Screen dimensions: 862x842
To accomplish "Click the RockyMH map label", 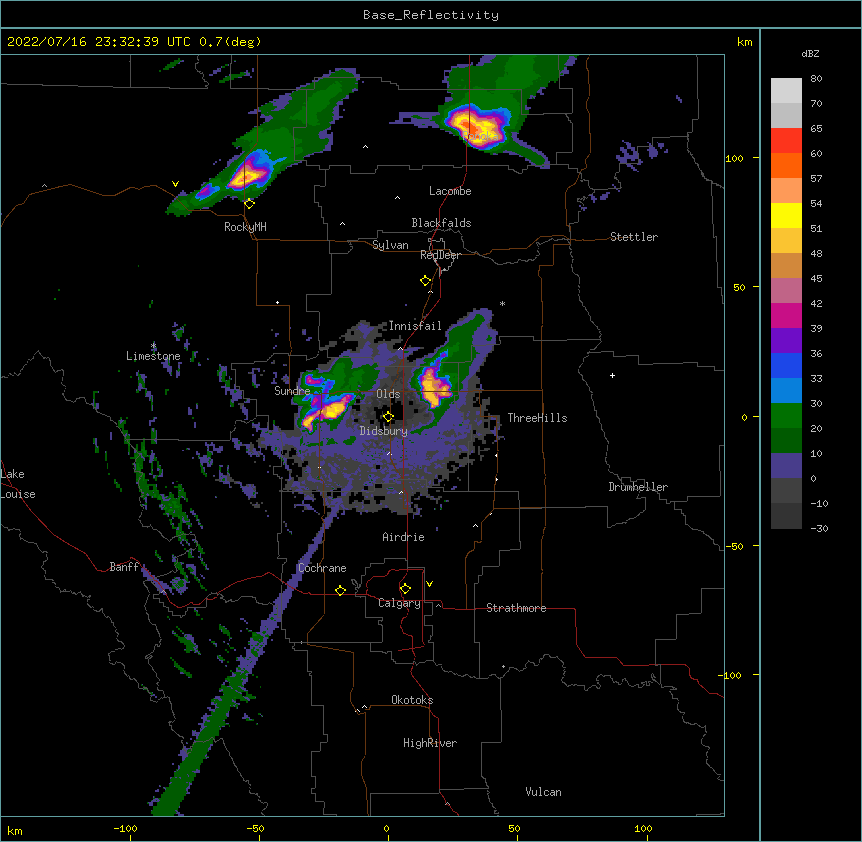I will (245, 227).
